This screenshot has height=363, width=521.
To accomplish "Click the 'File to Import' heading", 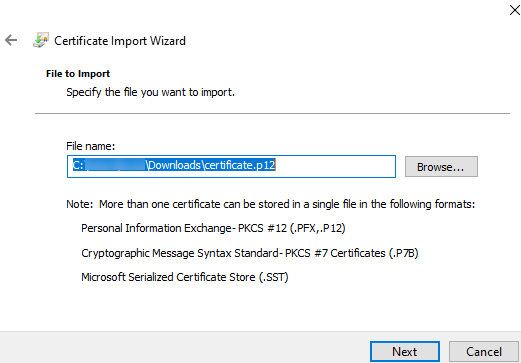I will 78,73.
